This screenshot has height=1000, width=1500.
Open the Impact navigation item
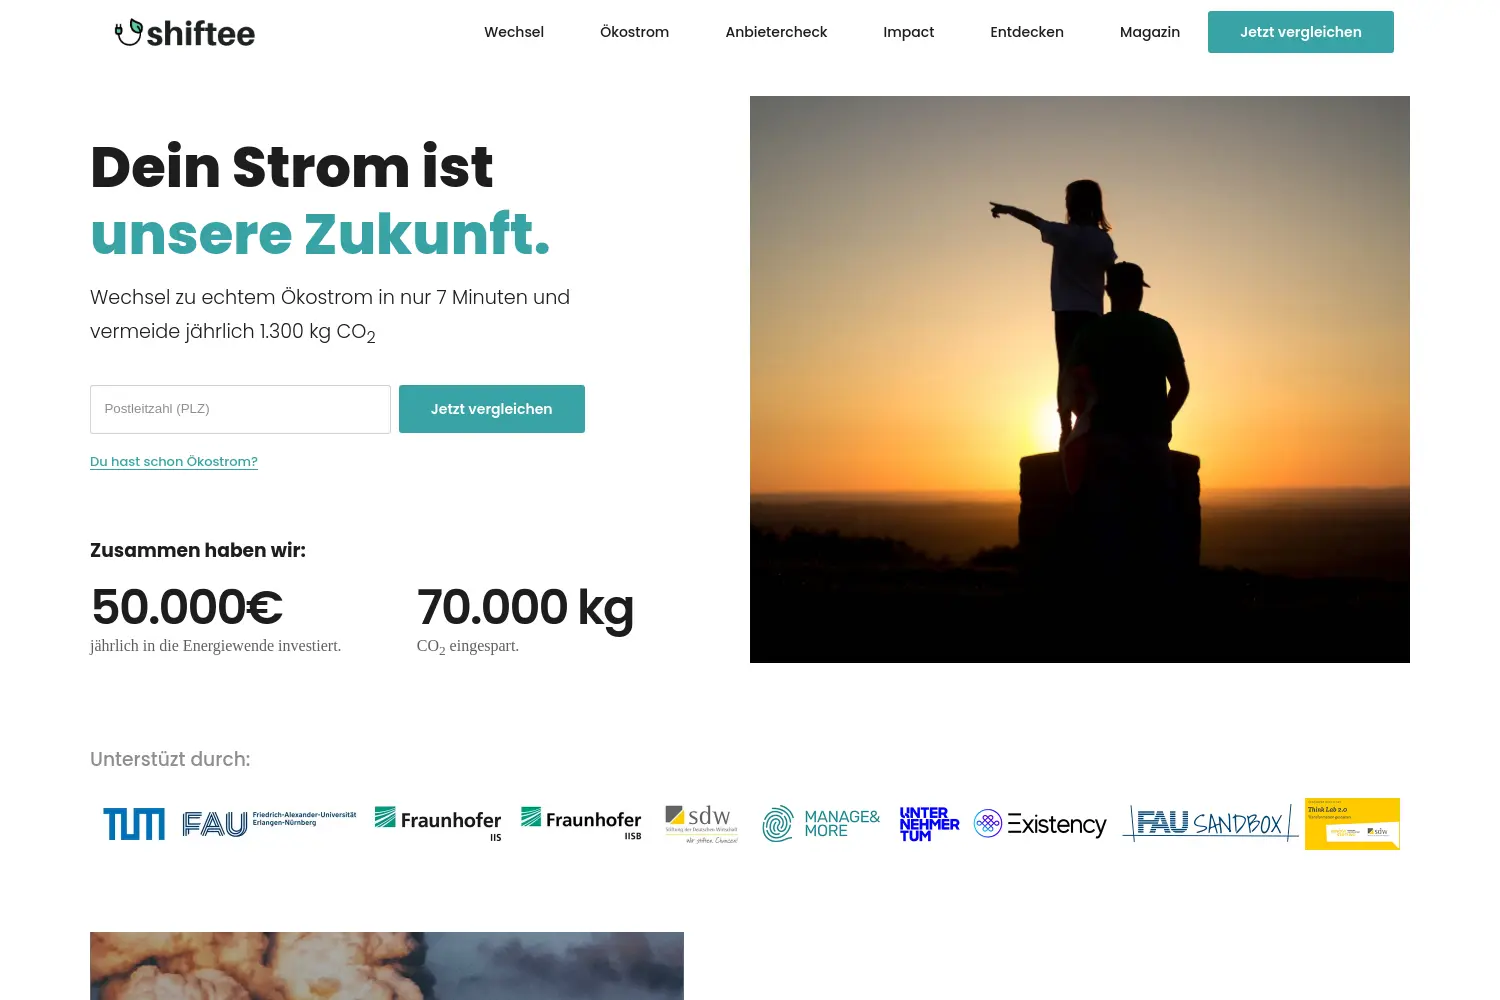coord(908,32)
